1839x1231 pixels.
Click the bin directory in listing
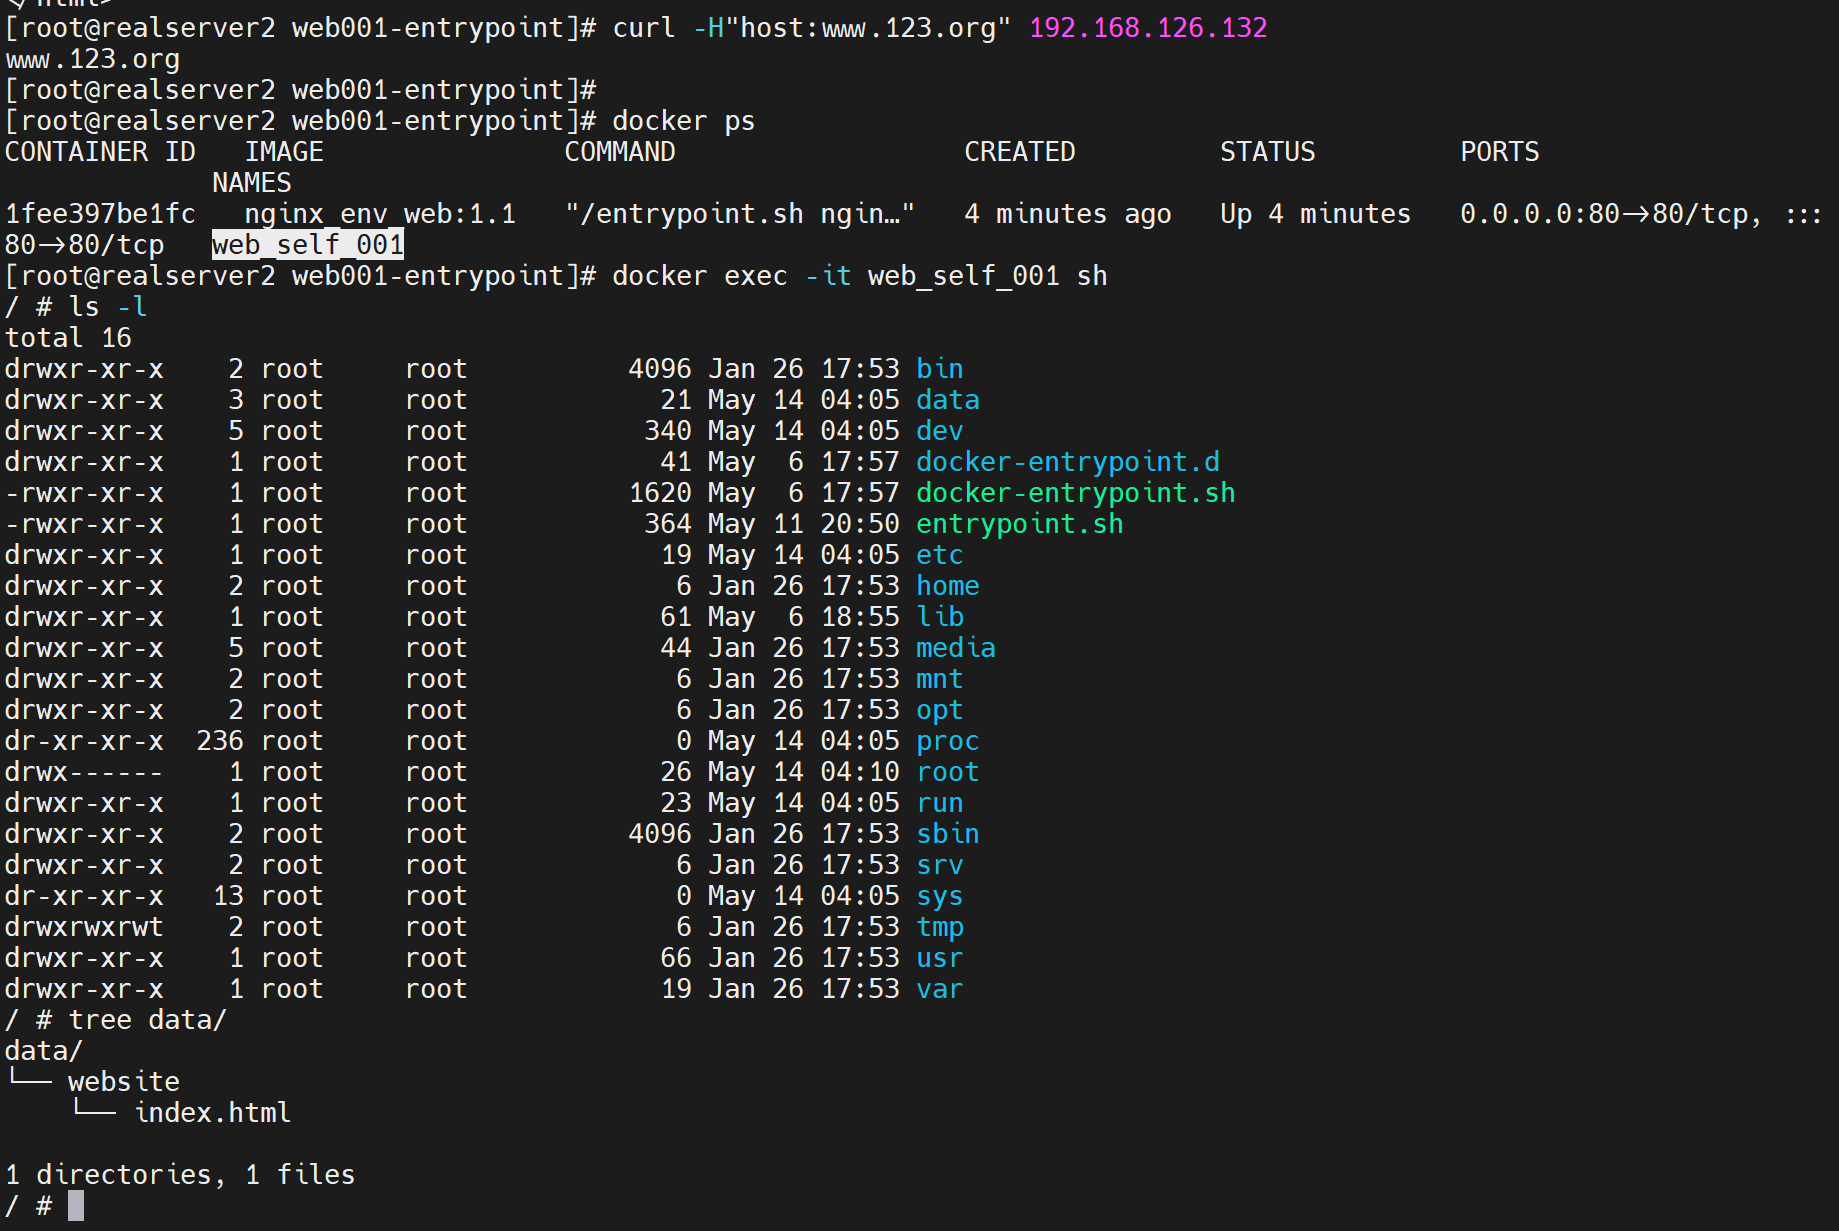click(x=939, y=369)
